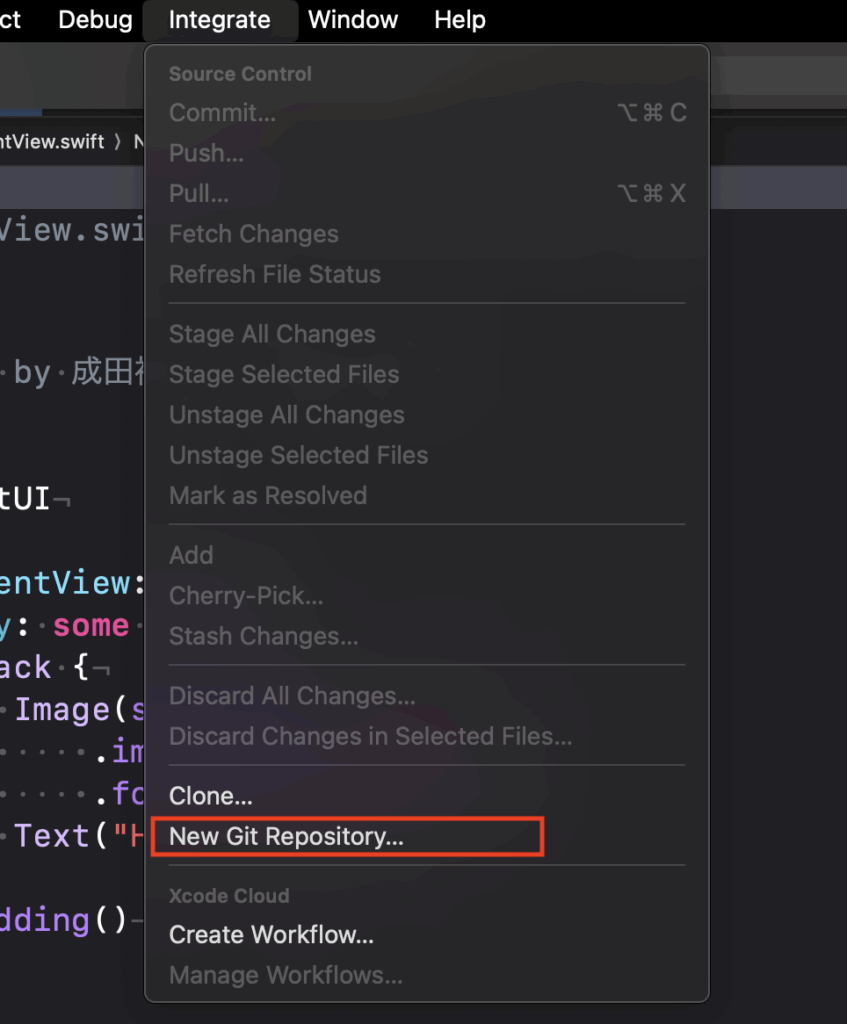Select Pull... menu item
The image size is (847, 1024).
pyautogui.click(x=427, y=193)
